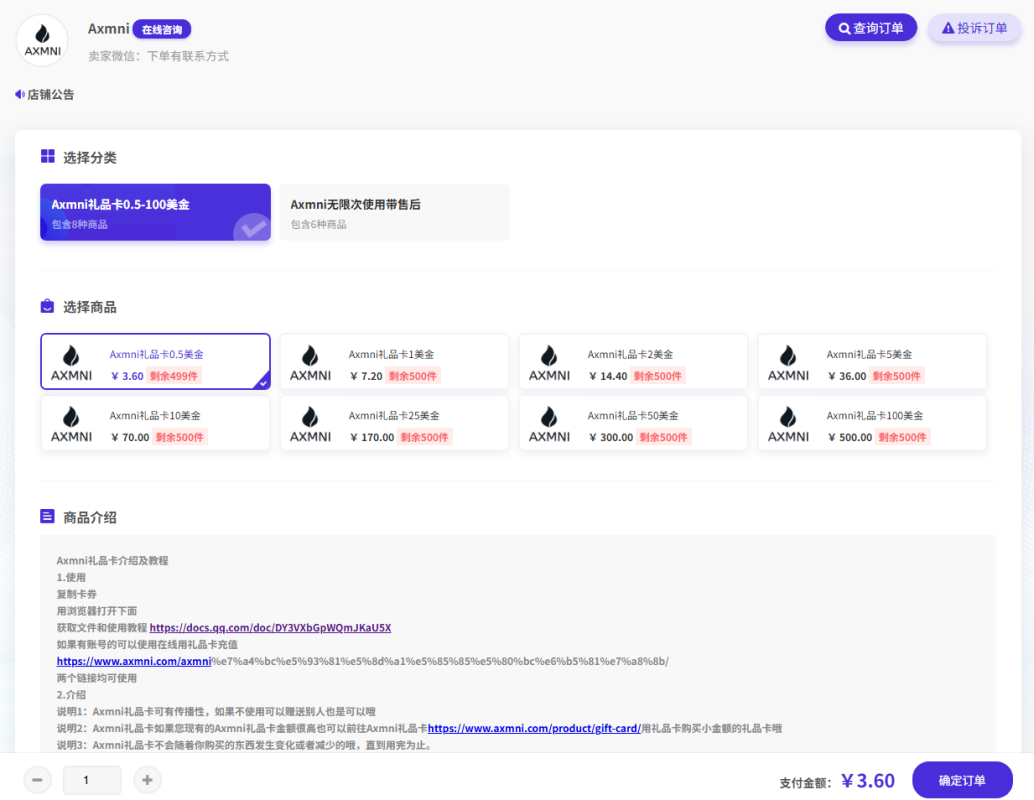1034x800 pixels.
Task: Click the ¥ 70.00 price text
Action: coord(130,437)
